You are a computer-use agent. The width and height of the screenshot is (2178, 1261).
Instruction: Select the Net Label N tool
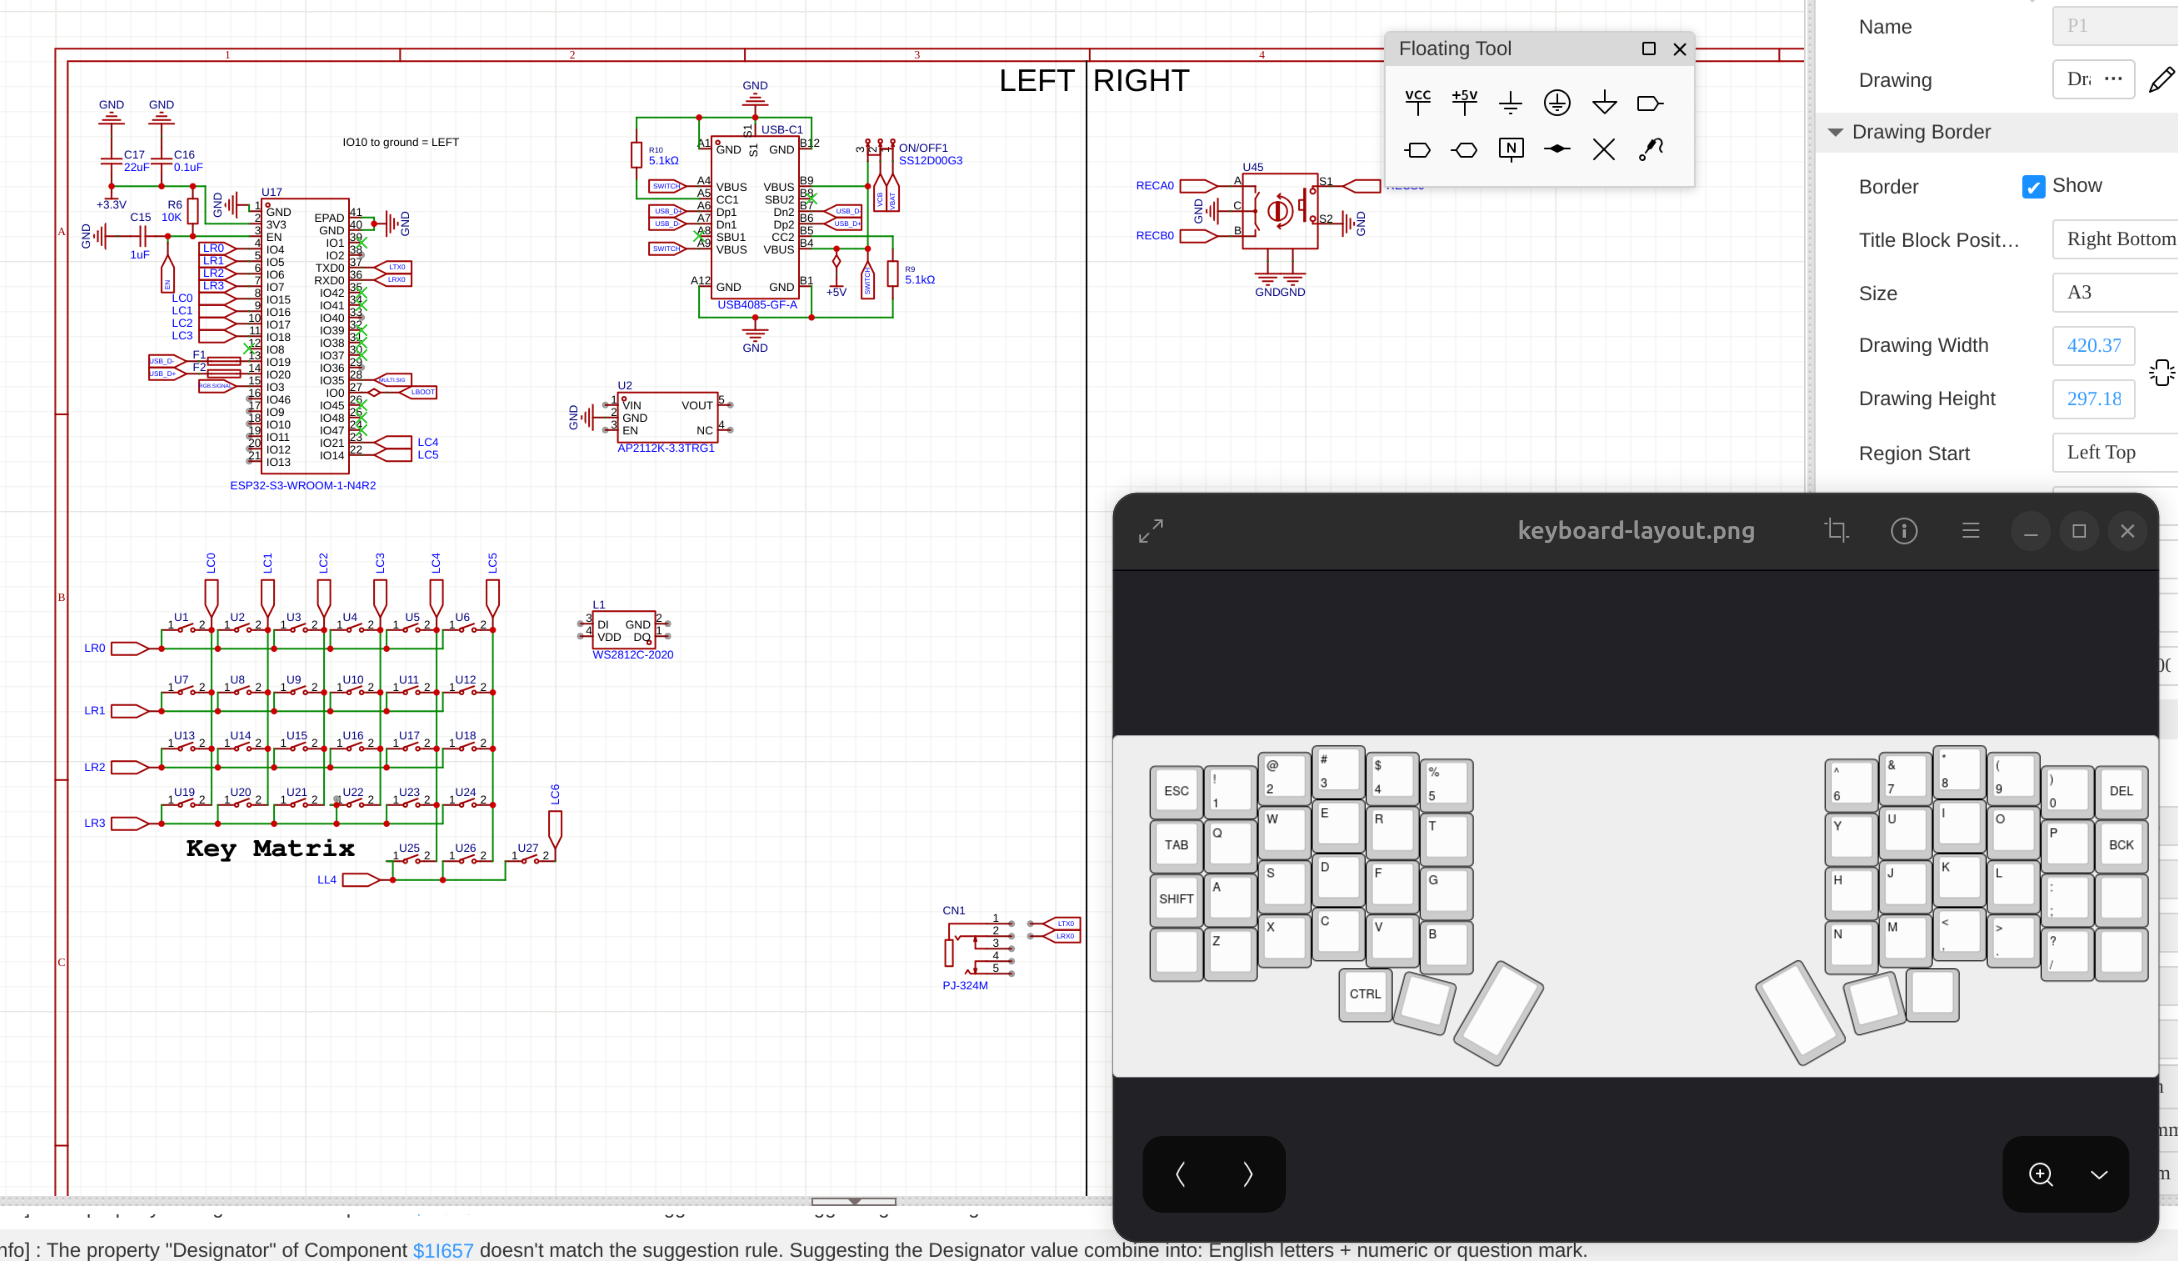[x=1510, y=149]
